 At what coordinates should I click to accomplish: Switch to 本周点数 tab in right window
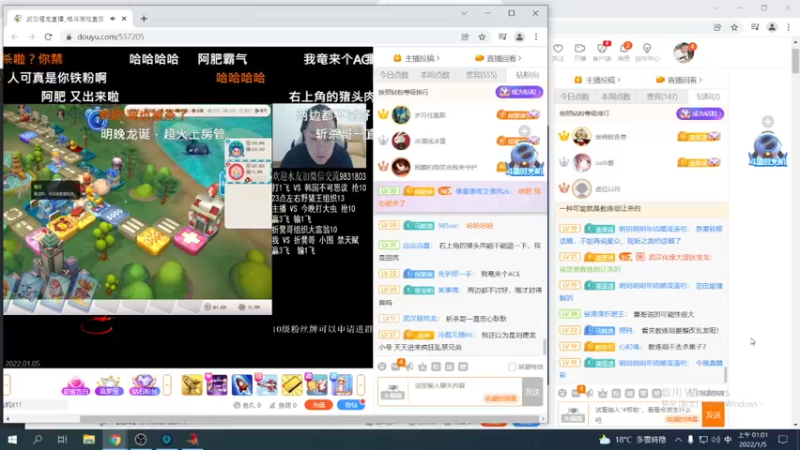click(x=616, y=96)
